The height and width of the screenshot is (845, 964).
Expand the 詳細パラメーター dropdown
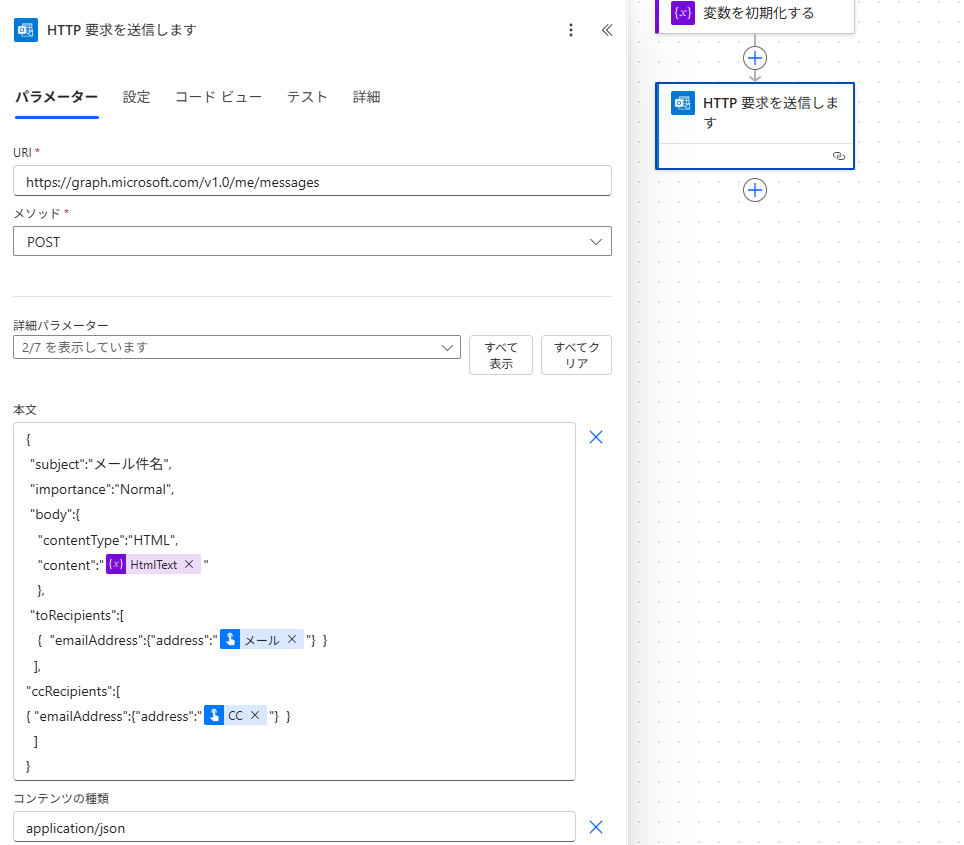(x=446, y=347)
